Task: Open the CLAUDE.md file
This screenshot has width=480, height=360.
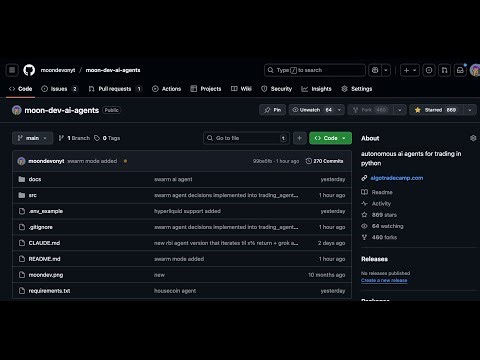Action: (x=44, y=243)
